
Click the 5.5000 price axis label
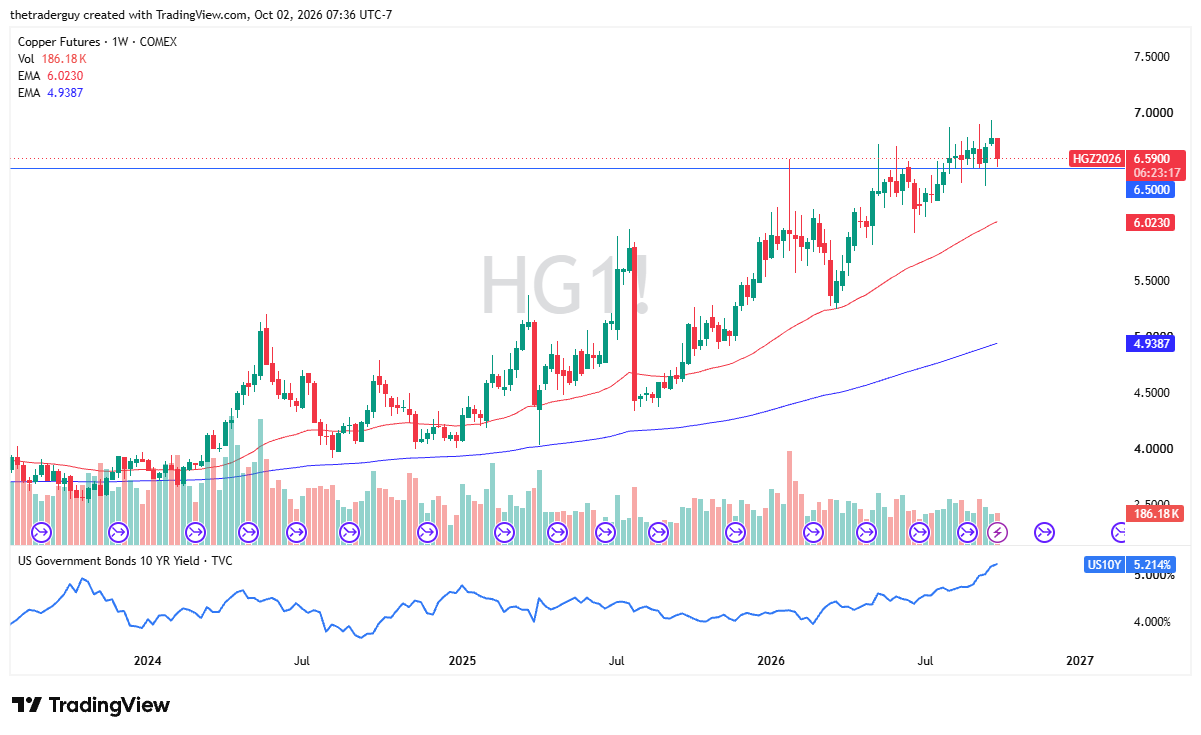(x=1153, y=281)
